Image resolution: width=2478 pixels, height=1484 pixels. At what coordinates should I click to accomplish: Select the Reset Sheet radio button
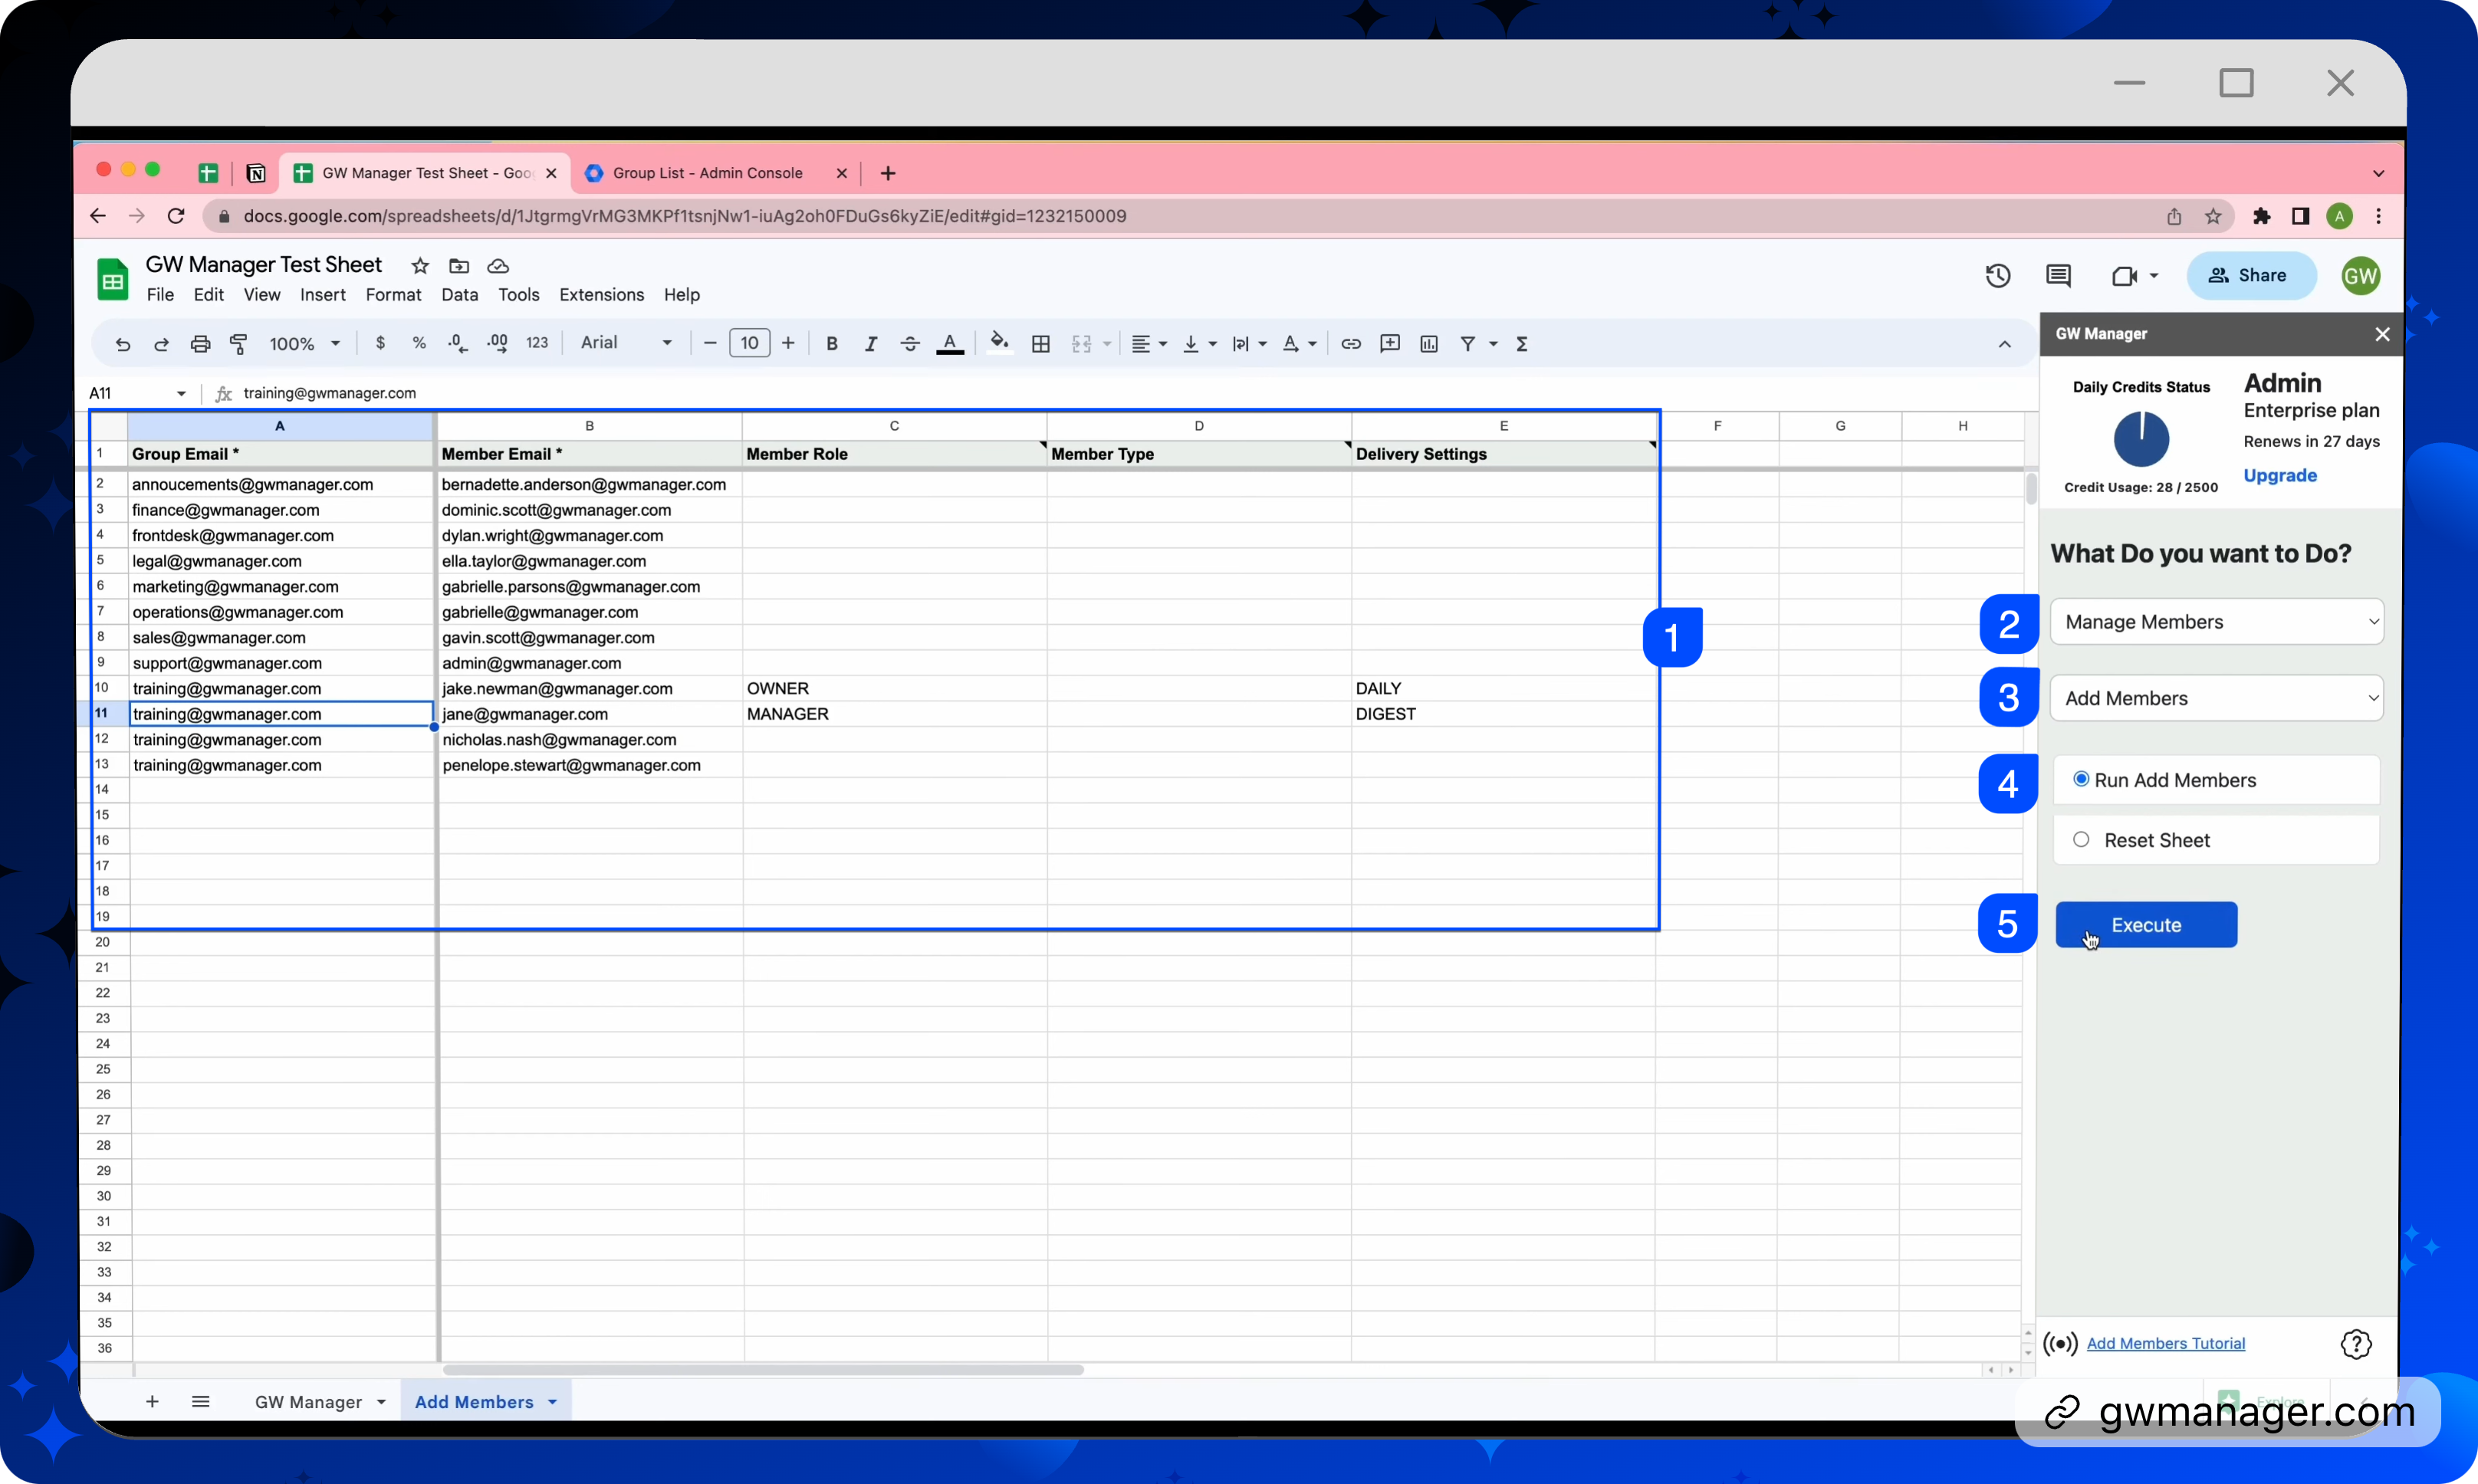[x=2080, y=839]
